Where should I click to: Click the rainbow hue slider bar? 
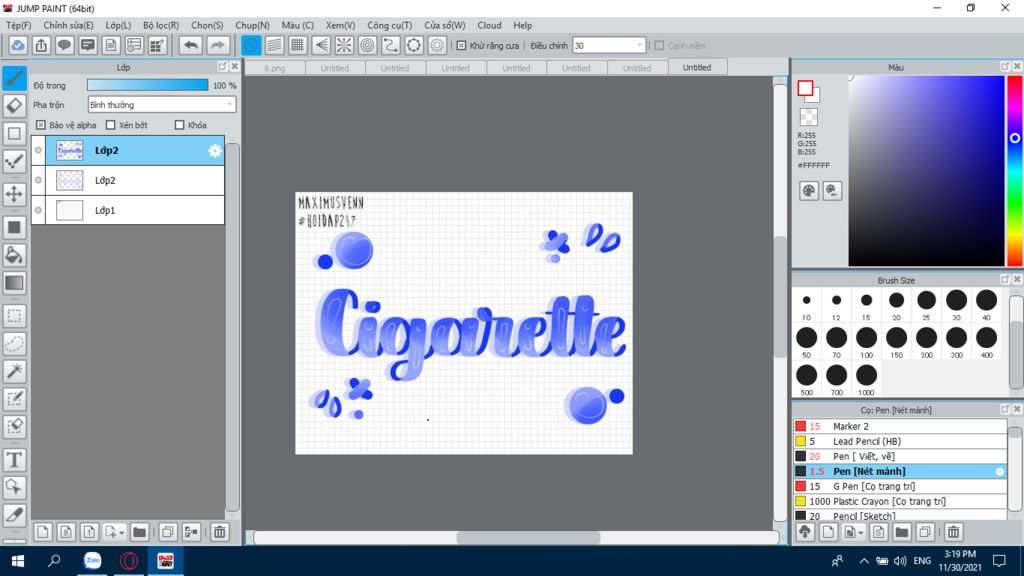(x=1014, y=170)
